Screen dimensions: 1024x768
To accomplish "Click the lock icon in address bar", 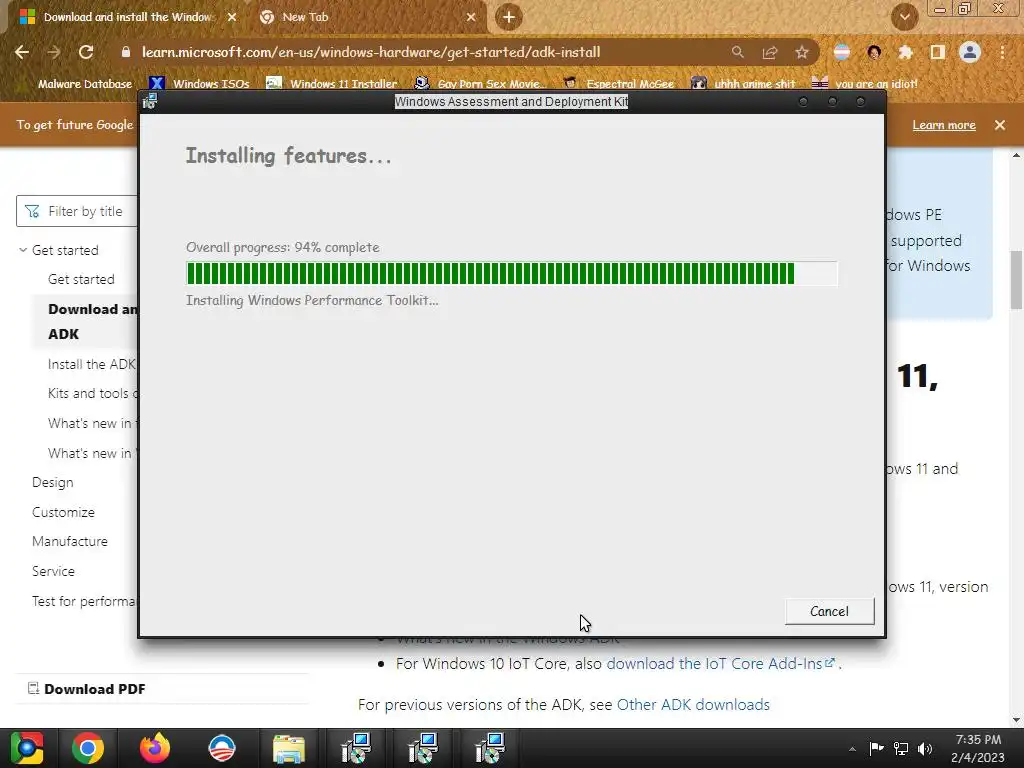I will (x=126, y=52).
